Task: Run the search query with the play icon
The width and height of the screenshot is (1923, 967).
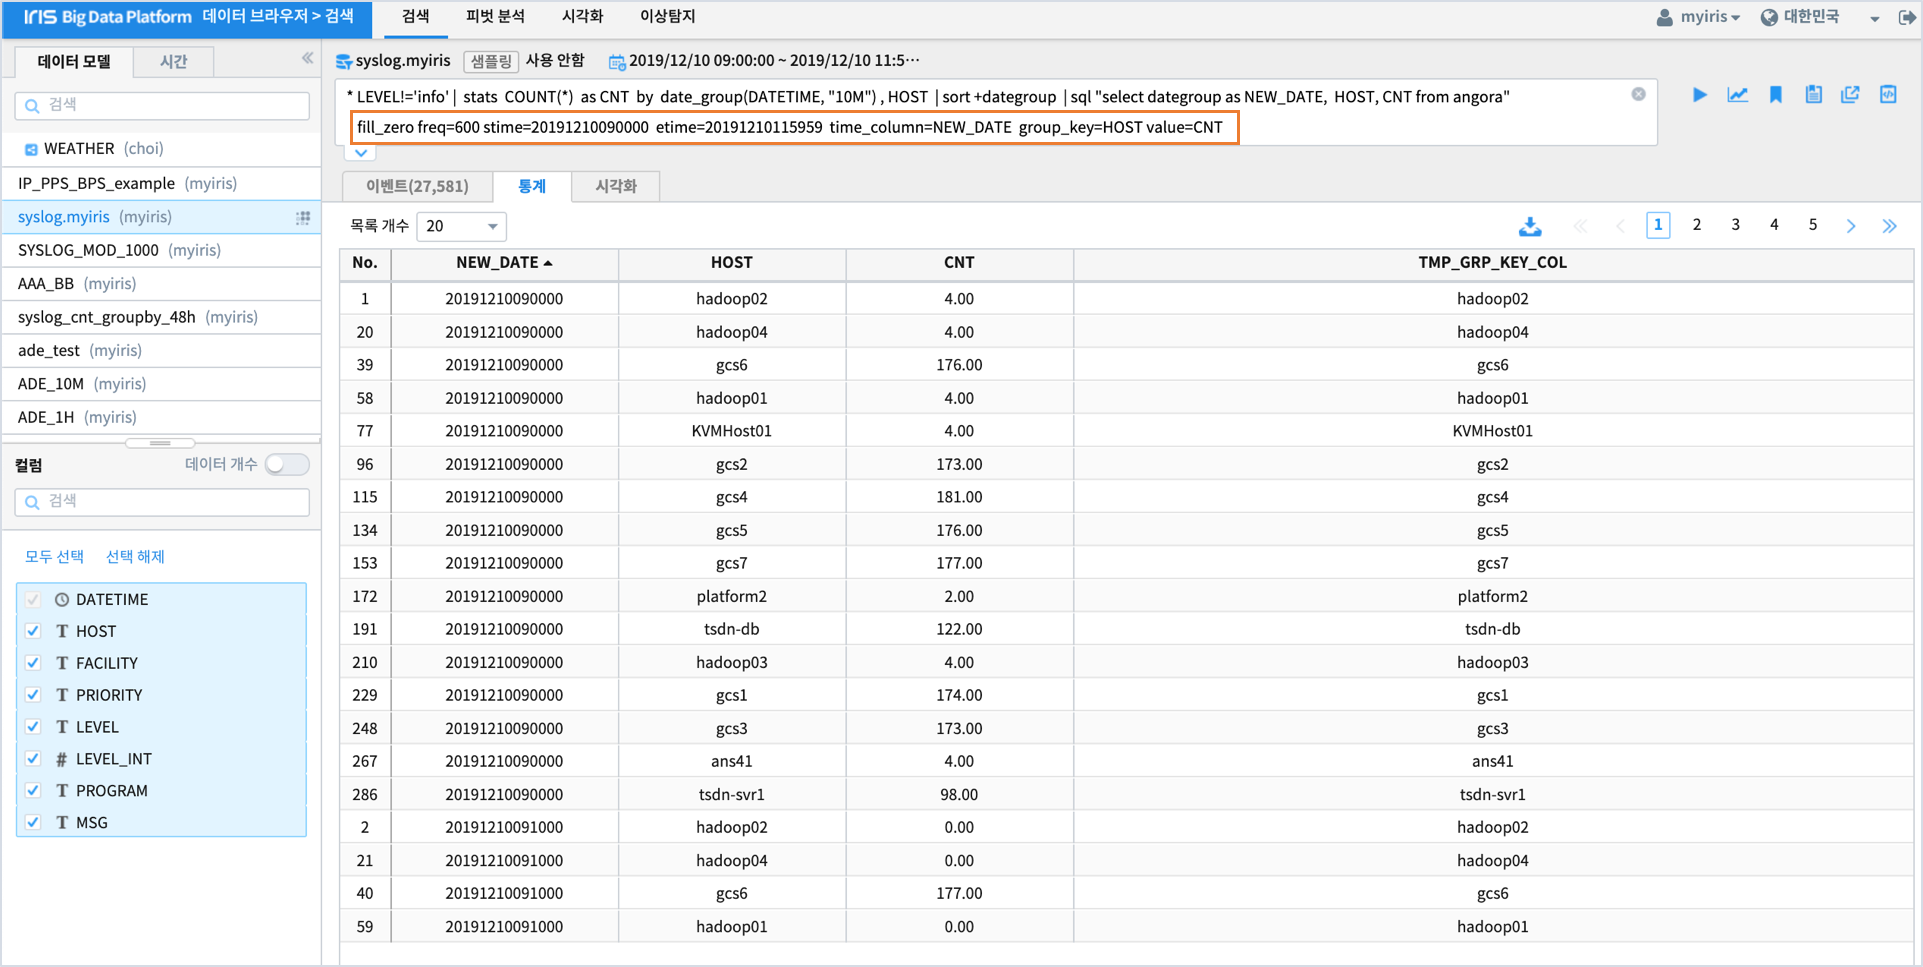Action: pos(1699,95)
